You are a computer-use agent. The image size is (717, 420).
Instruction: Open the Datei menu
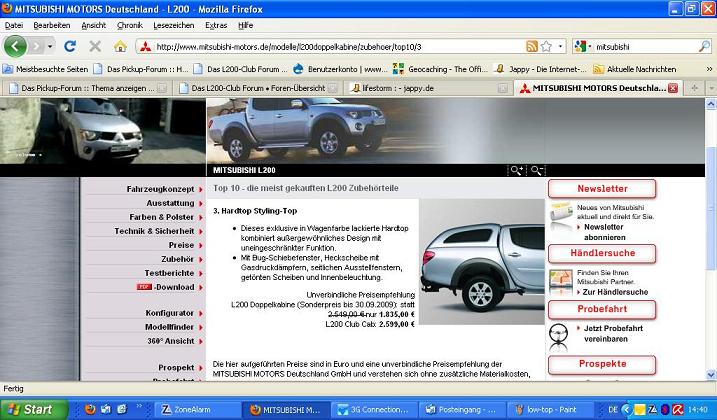(14, 25)
